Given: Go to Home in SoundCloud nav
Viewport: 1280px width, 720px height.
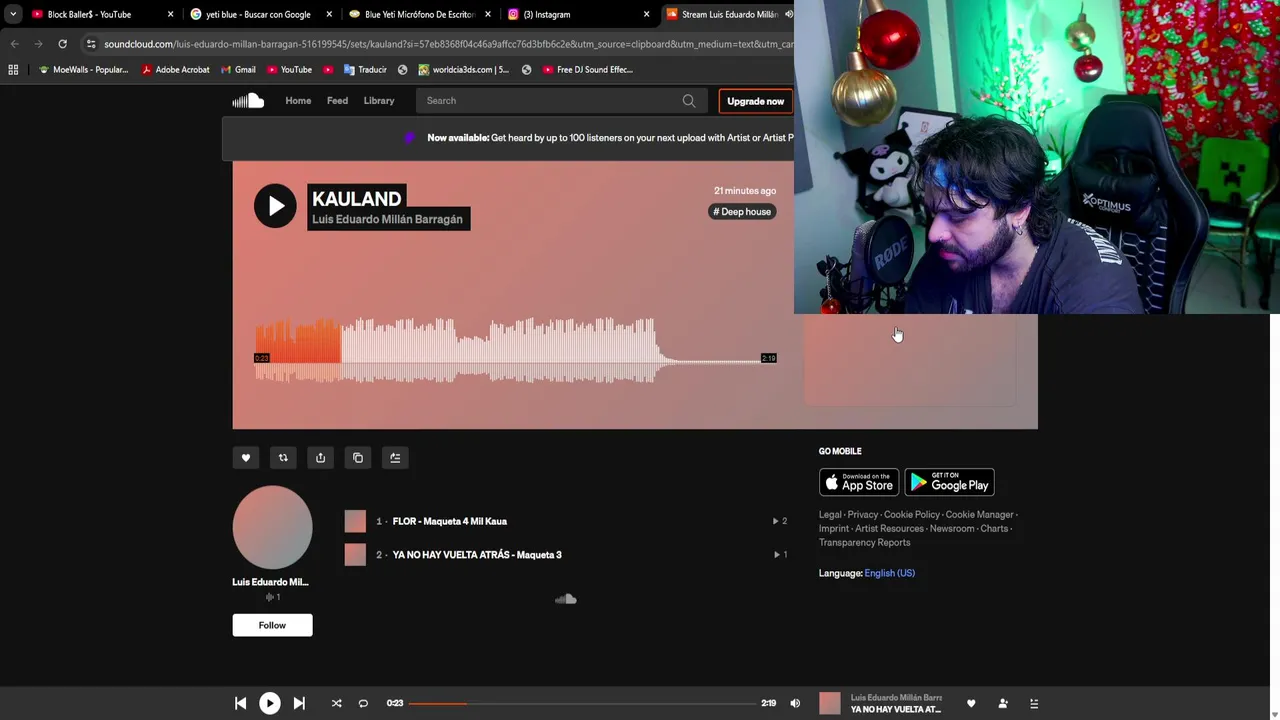Looking at the screenshot, I should [x=298, y=101].
